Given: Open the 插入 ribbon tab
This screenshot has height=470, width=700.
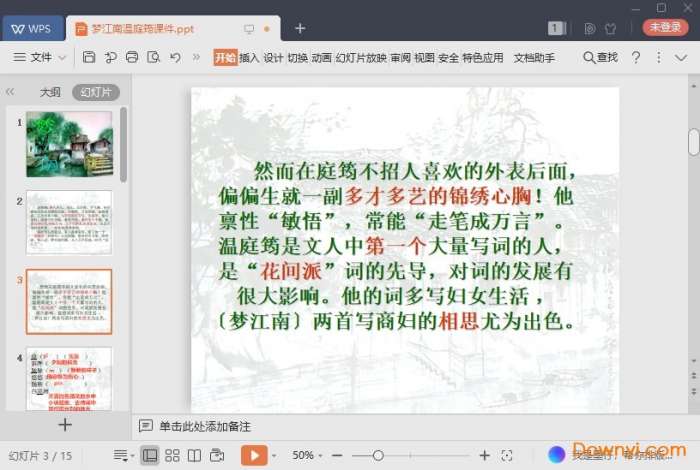Looking at the screenshot, I should pos(249,58).
